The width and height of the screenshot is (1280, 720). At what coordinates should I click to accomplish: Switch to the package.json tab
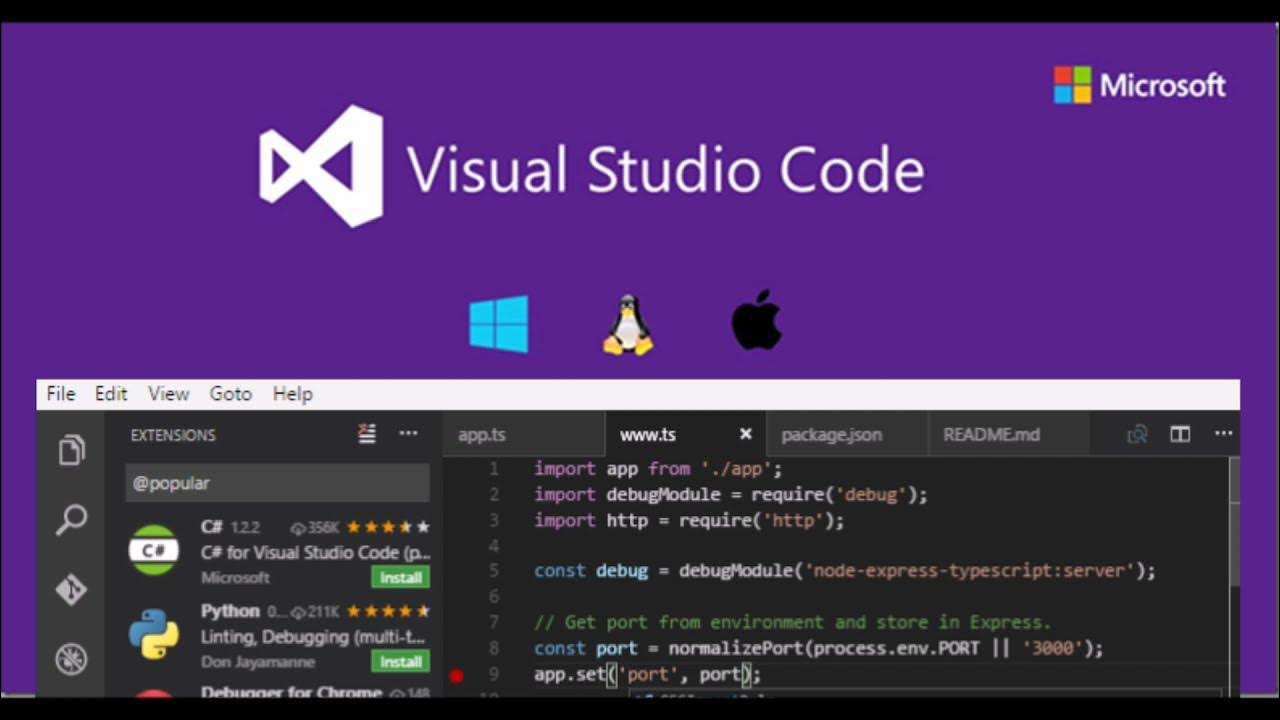(846, 434)
